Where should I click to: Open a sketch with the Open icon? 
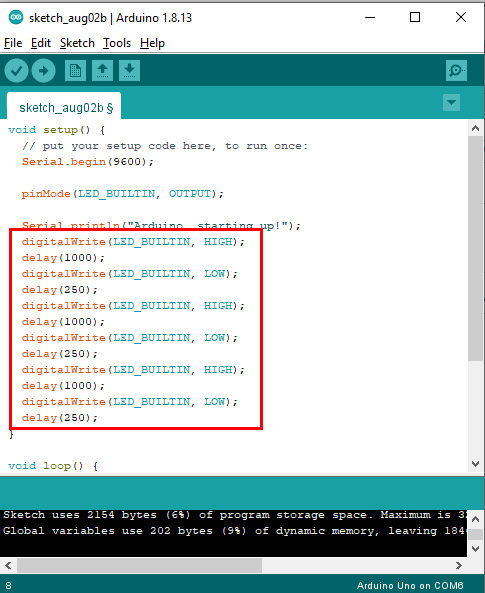[x=103, y=71]
